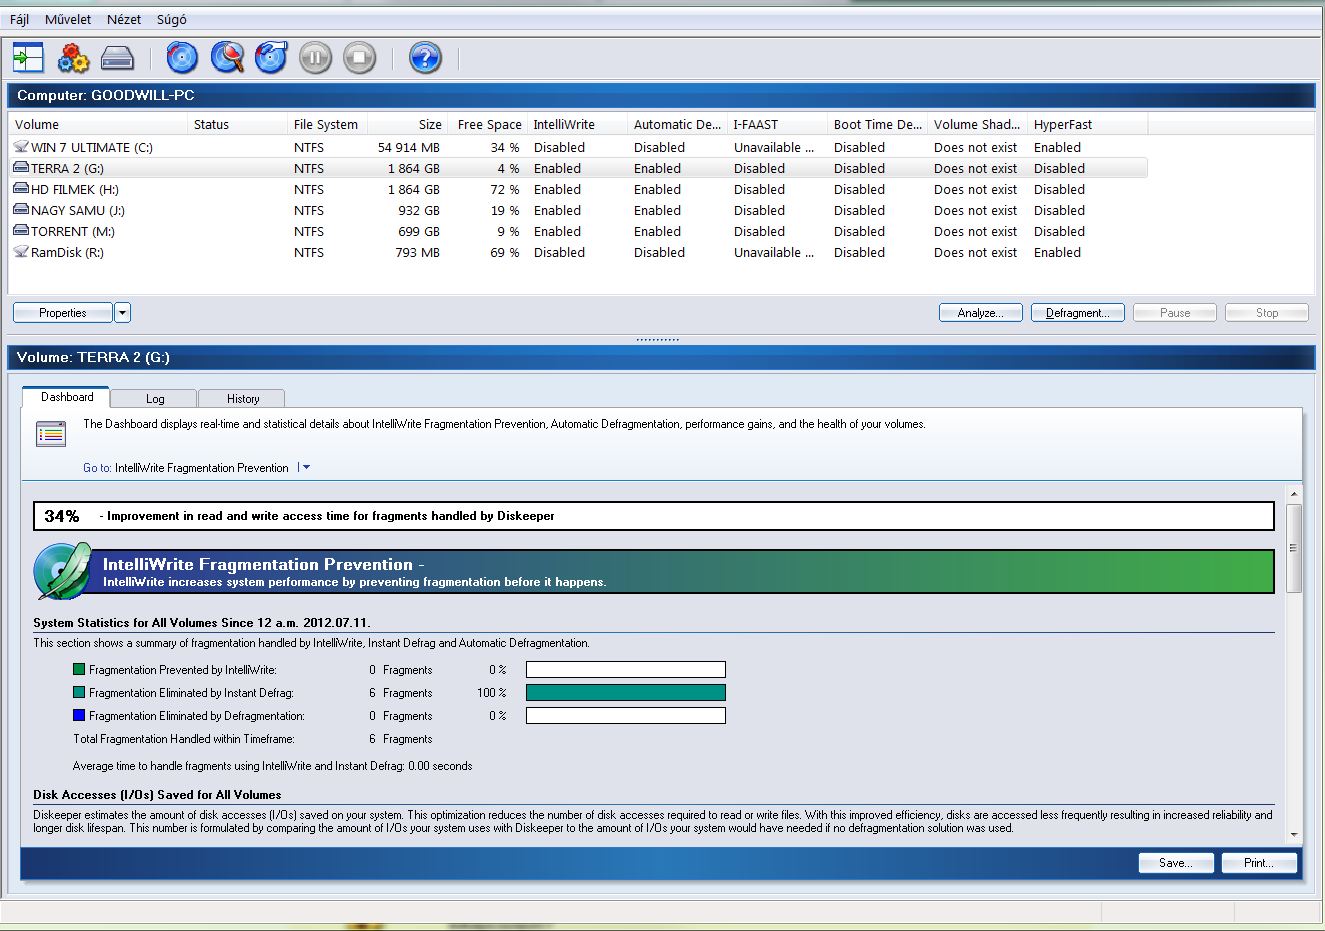
Task: Select the Dashboard tab
Action: click(x=67, y=397)
